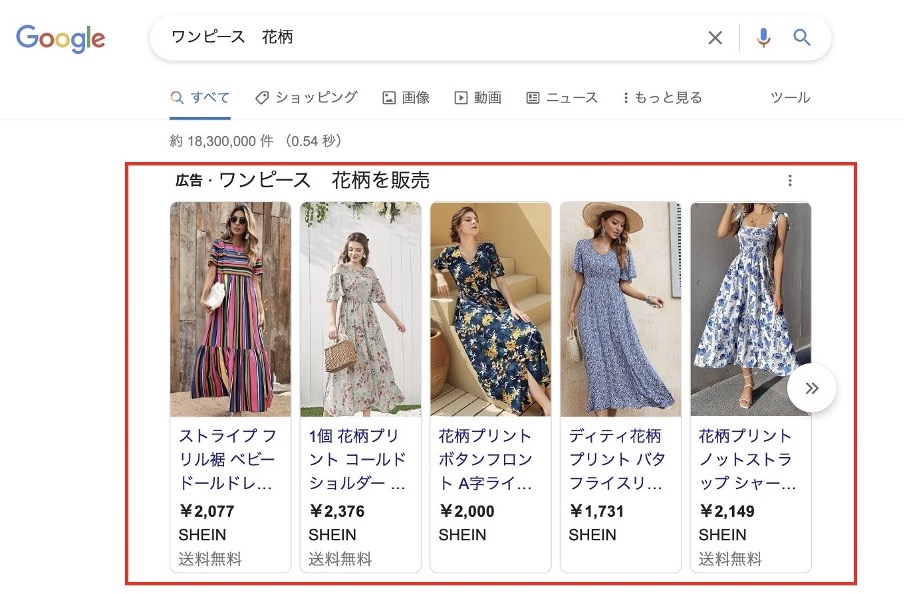Click 送料無料 under the ¥2,376 item

click(x=340, y=558)
